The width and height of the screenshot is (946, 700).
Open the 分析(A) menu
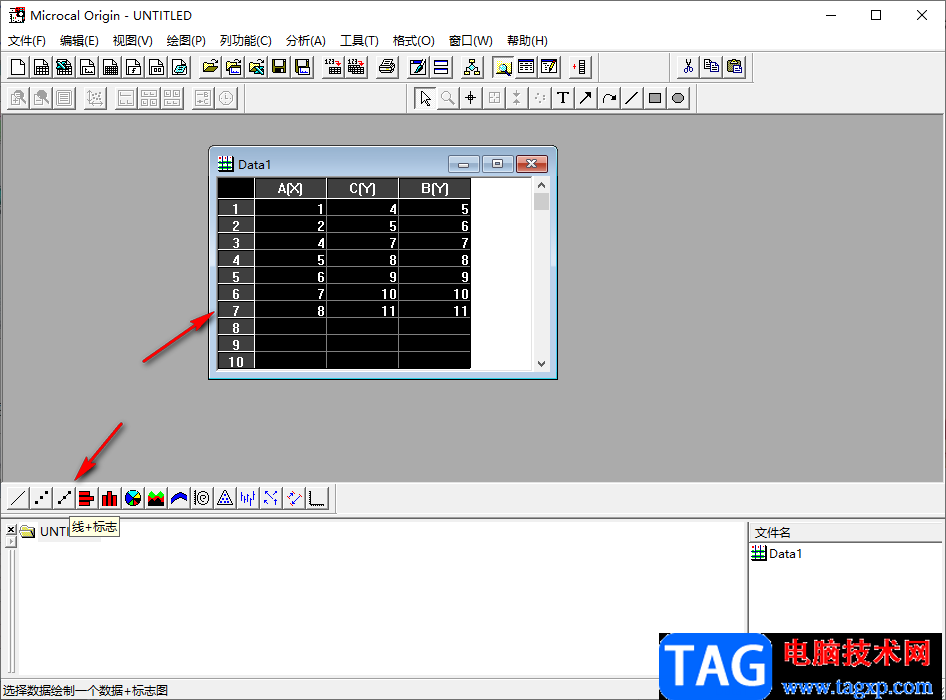[x=305, y=40]
